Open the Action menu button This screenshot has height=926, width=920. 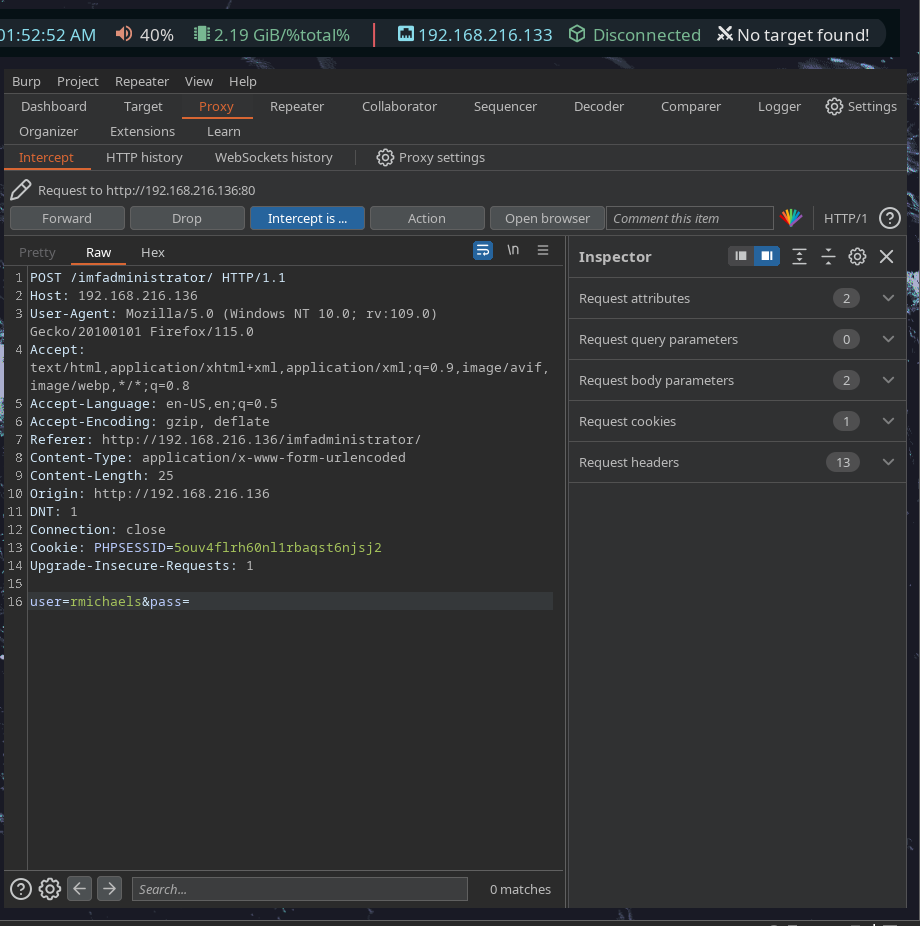tap(427, 218)
